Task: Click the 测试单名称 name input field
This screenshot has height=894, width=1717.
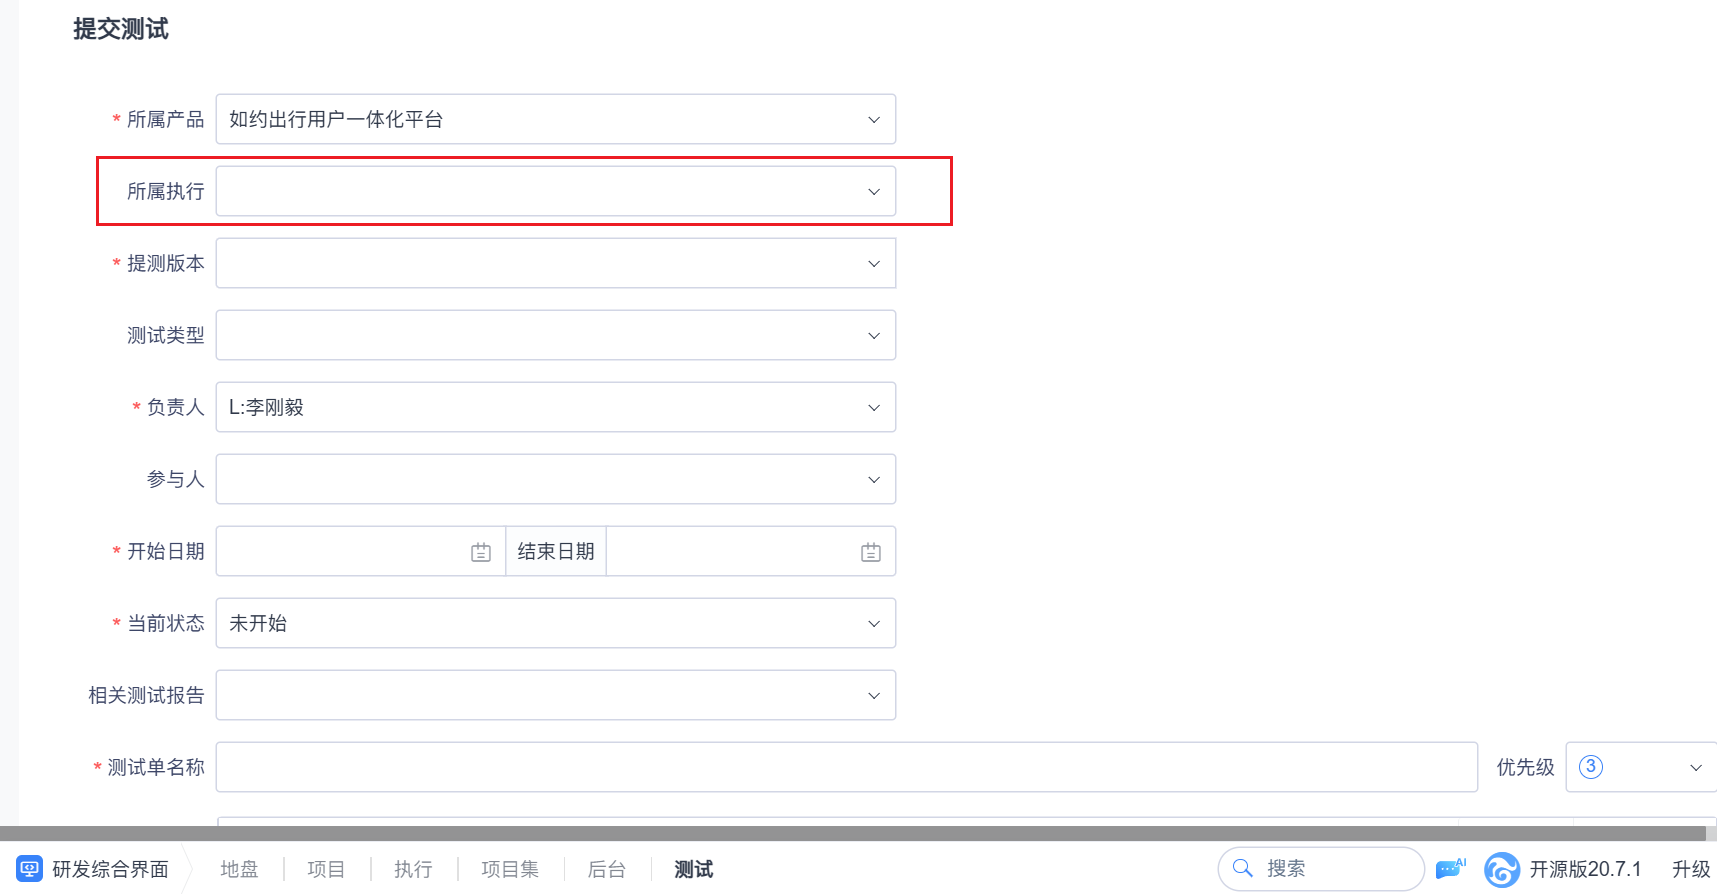Action: (x=847, y=767)
